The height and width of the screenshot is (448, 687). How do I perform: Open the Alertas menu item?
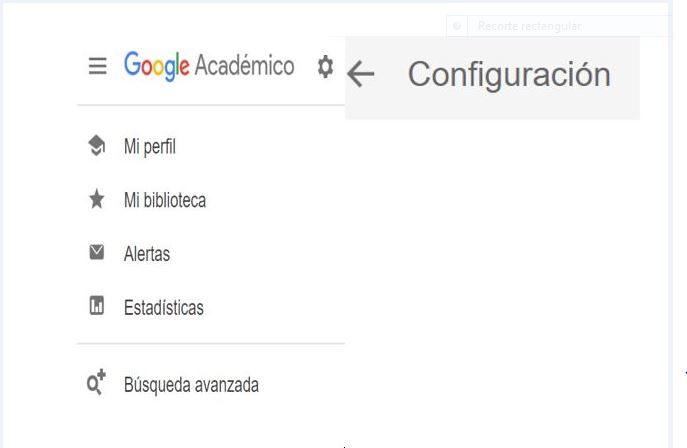(x=147, y=254)
